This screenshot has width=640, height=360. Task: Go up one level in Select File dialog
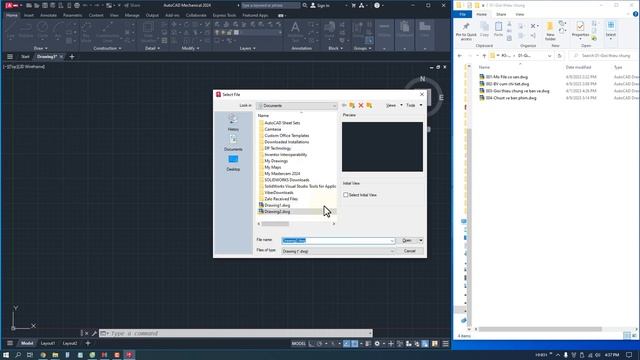(352, 105)
